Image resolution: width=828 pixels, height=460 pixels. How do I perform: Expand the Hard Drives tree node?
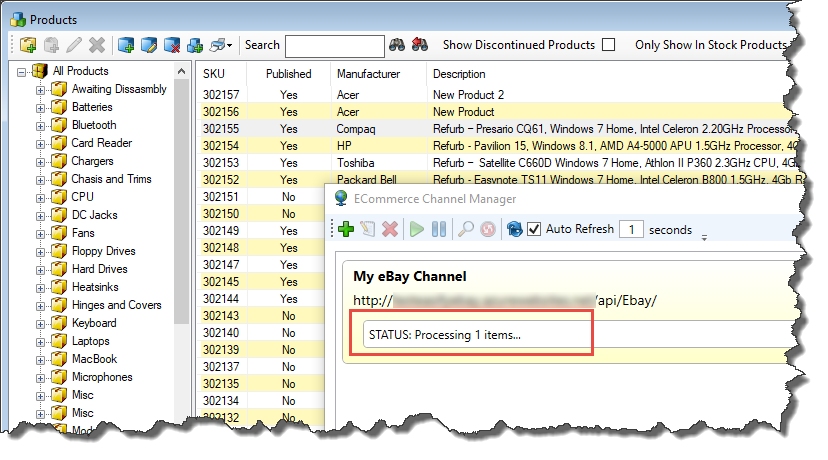(42, 269)
